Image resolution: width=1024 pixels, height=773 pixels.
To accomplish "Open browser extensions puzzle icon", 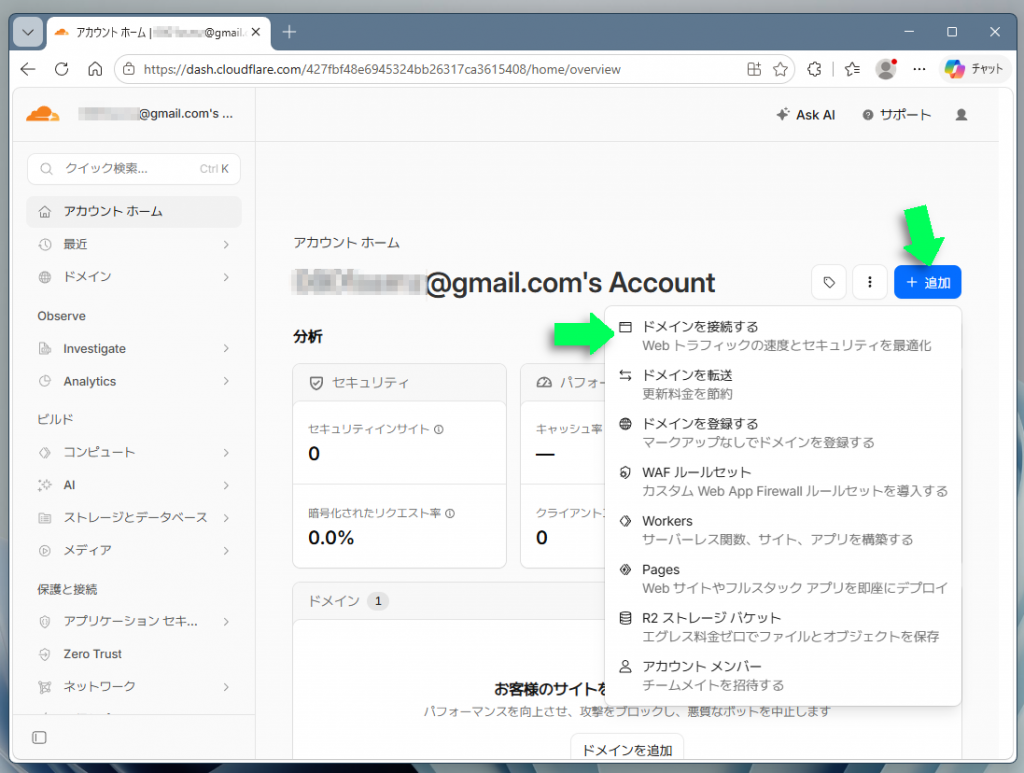I will (814, 69).
